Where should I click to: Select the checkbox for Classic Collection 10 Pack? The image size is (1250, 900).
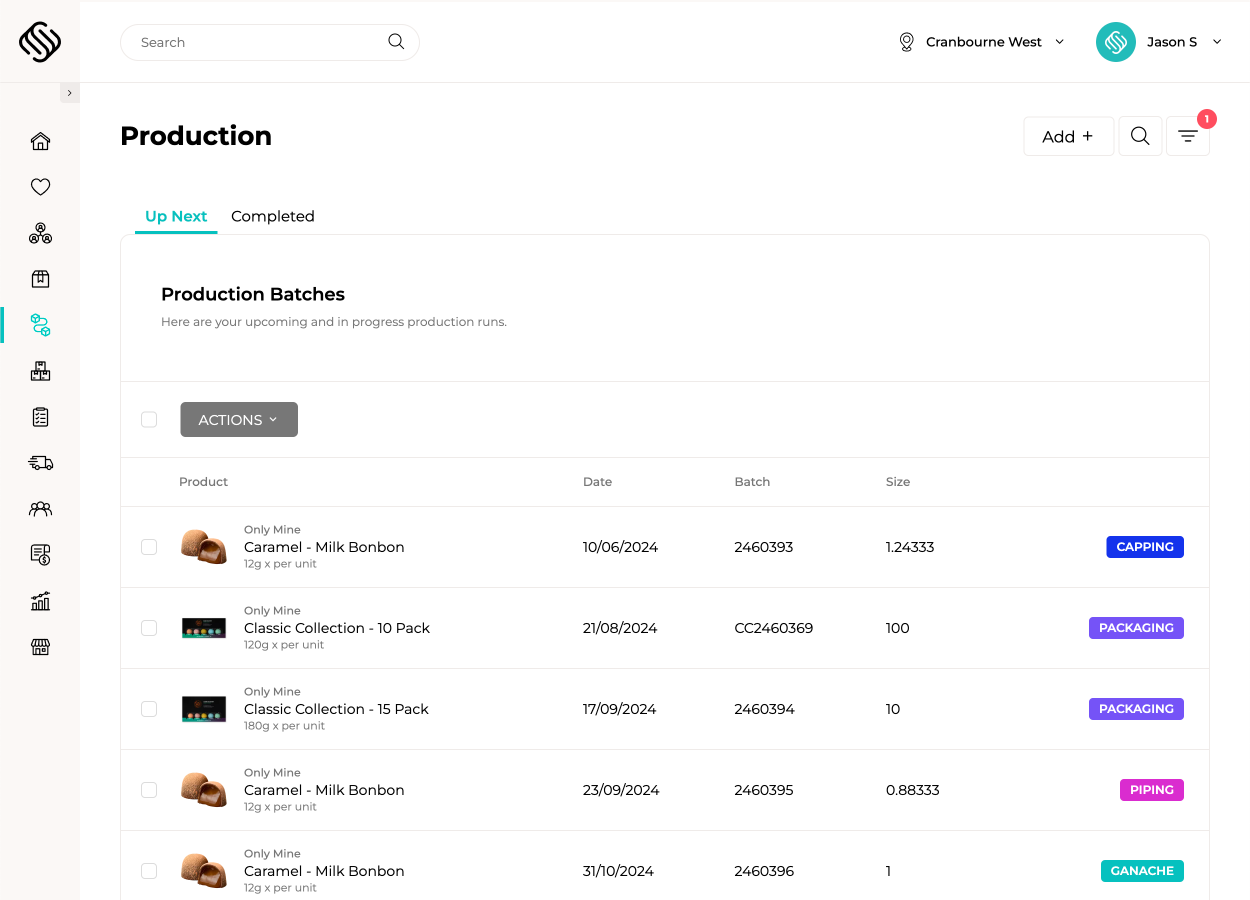click(149, 628)
